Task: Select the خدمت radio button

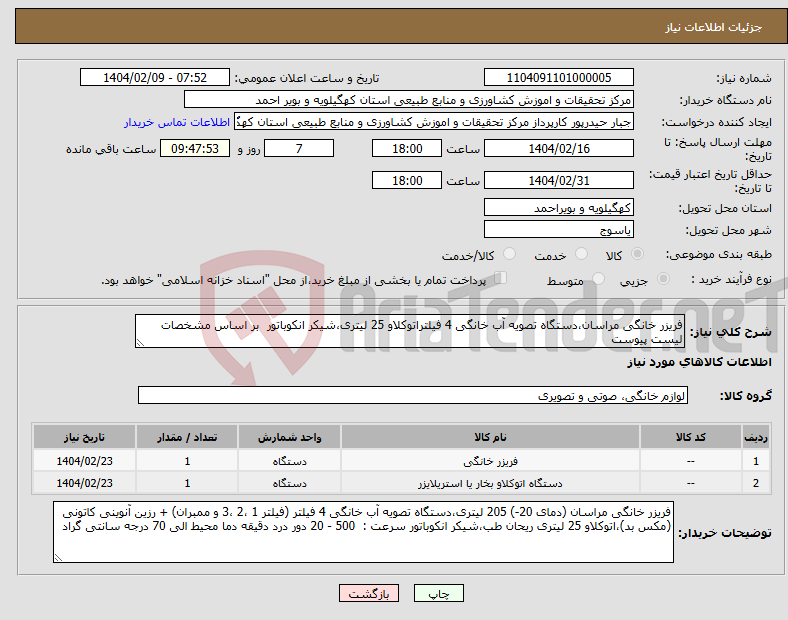Action: pyautogui.click(x=581, y=254)
